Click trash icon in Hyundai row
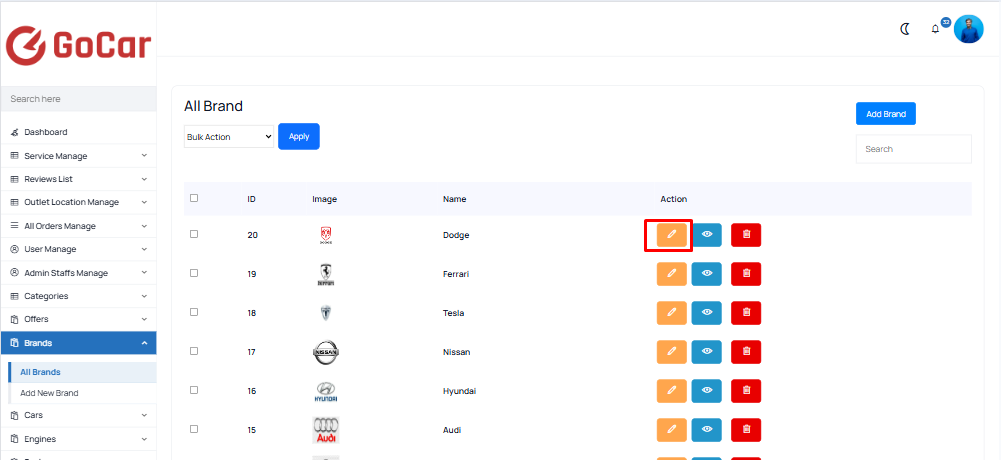 coord(746,390)
